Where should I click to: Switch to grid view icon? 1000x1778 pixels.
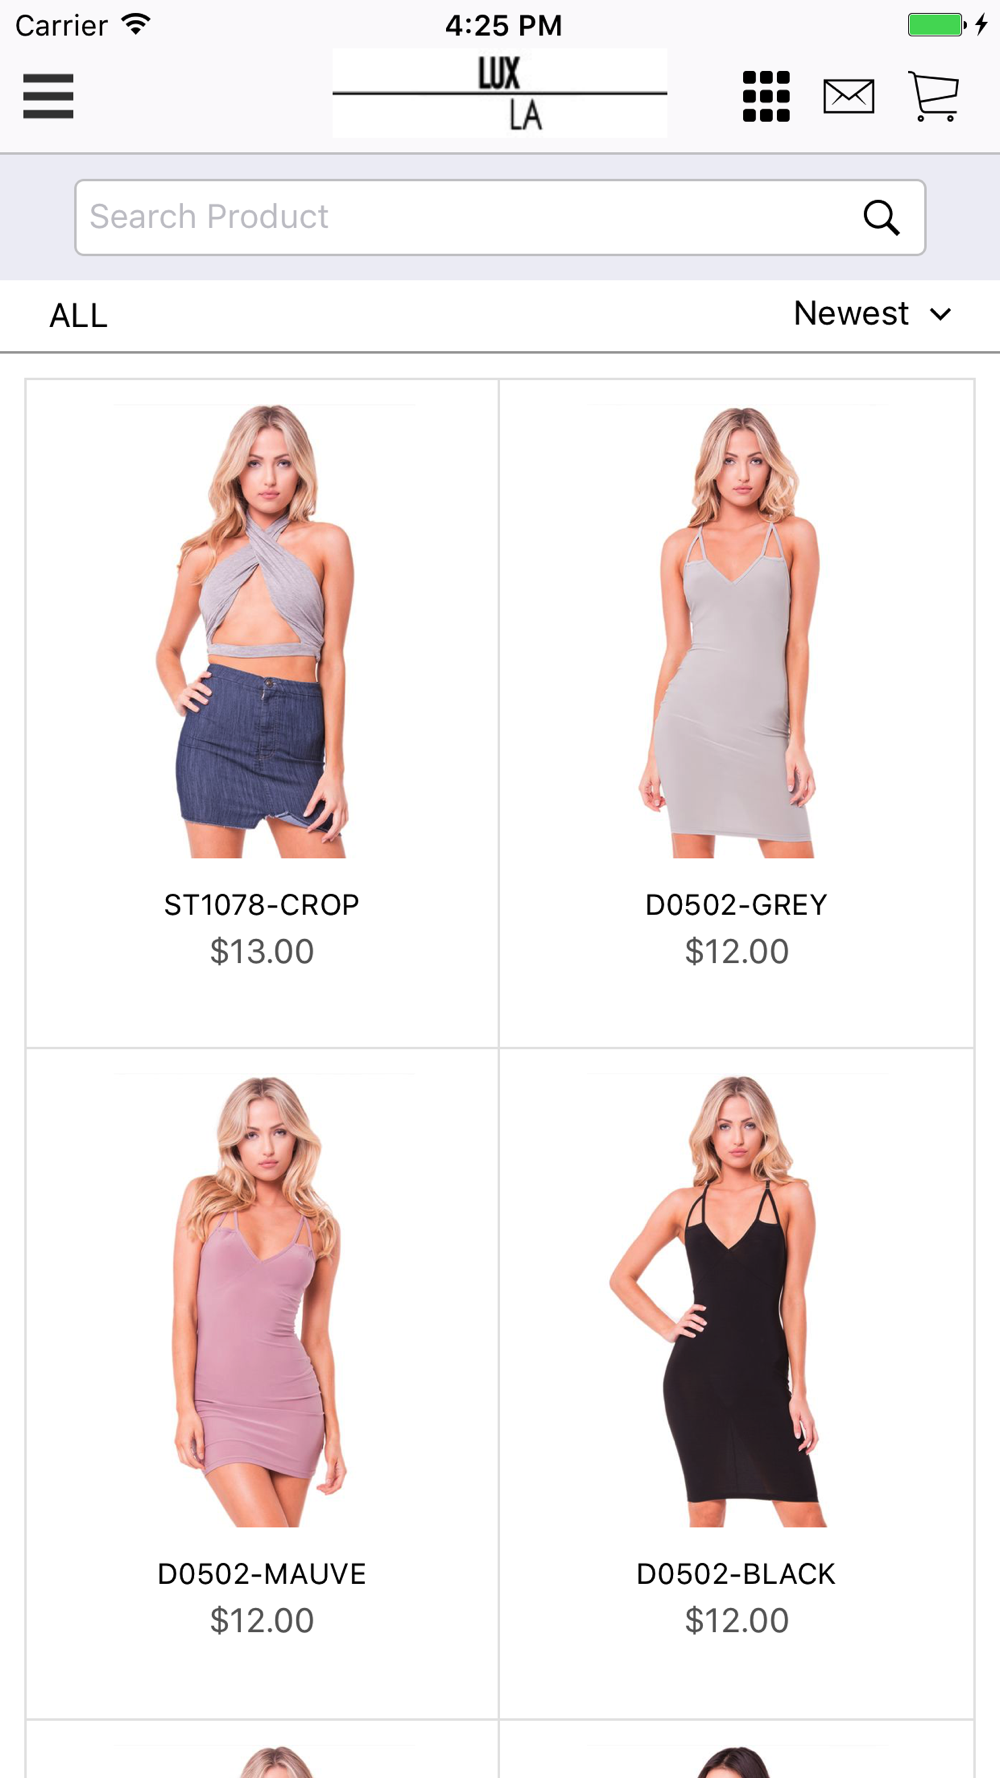point(766,96)
